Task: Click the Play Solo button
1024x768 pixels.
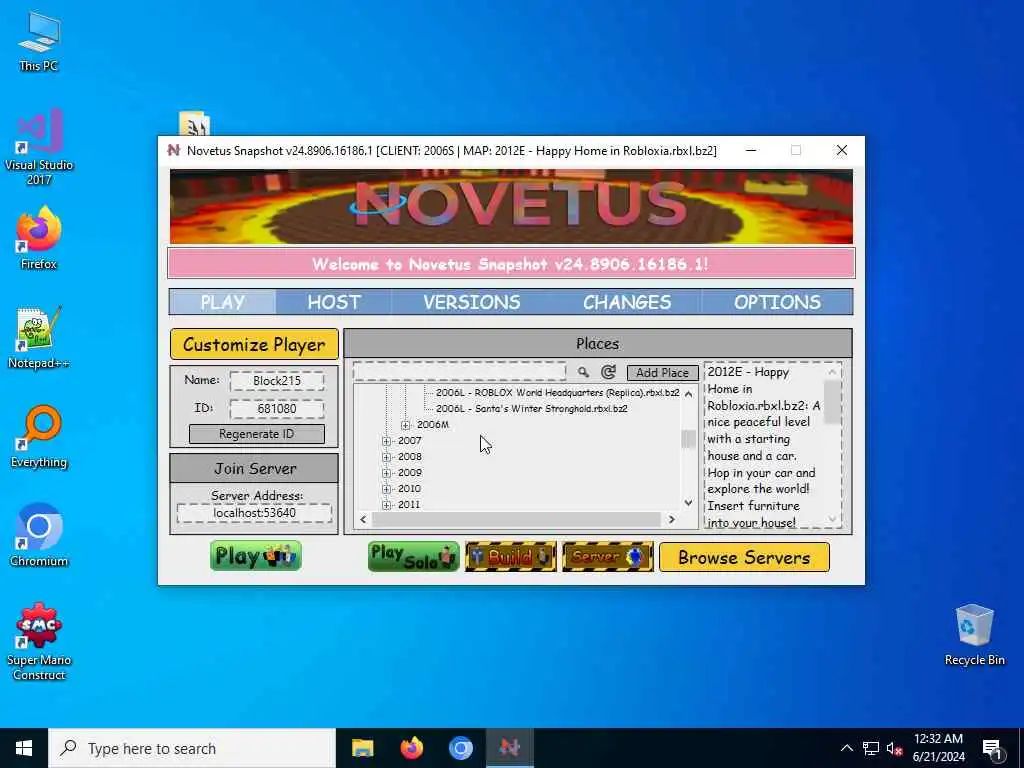Action: pos(413,556)
